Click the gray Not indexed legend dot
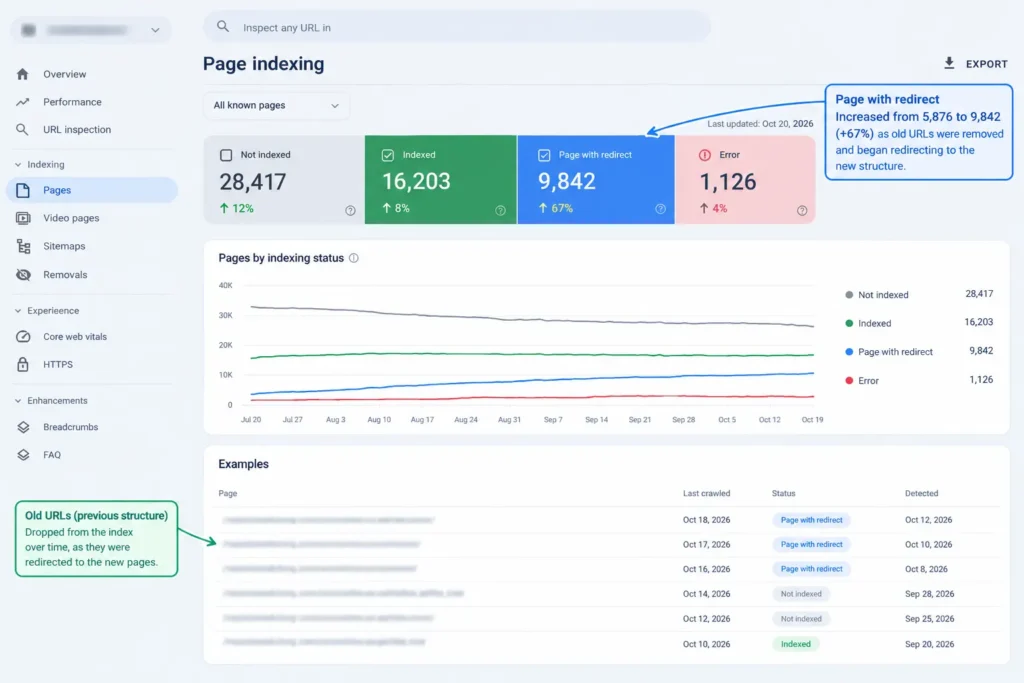The width and height of the screenshot is (1024, 683). 849,294
